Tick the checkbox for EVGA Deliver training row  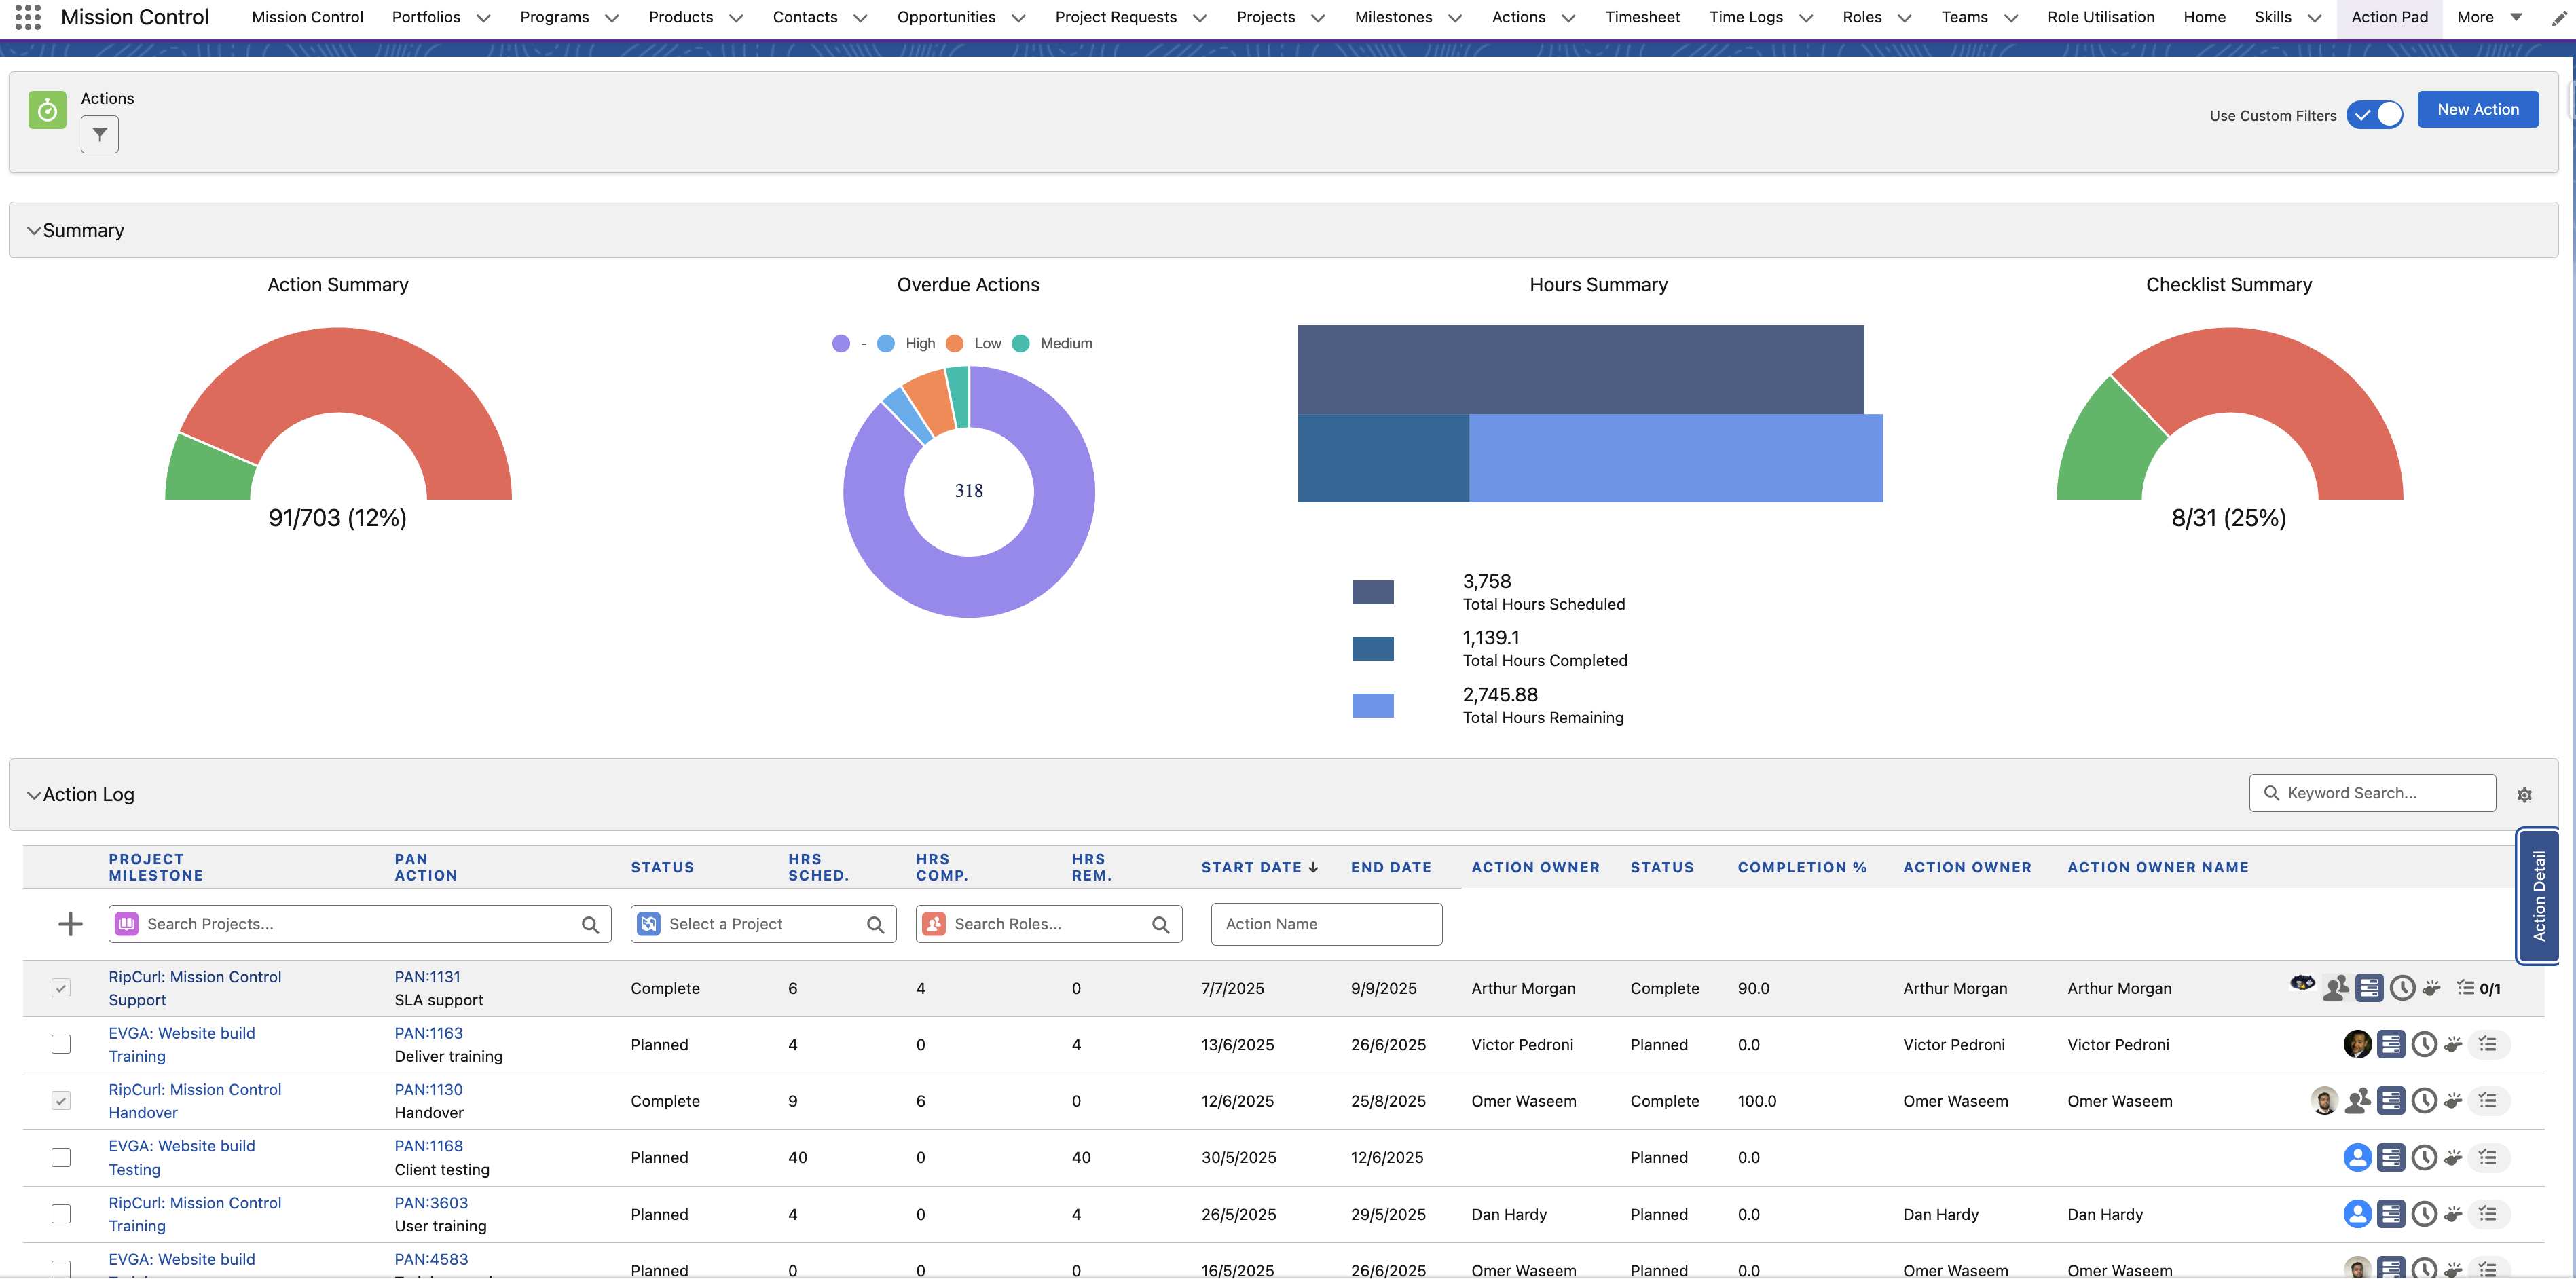tap(61, 1044)
